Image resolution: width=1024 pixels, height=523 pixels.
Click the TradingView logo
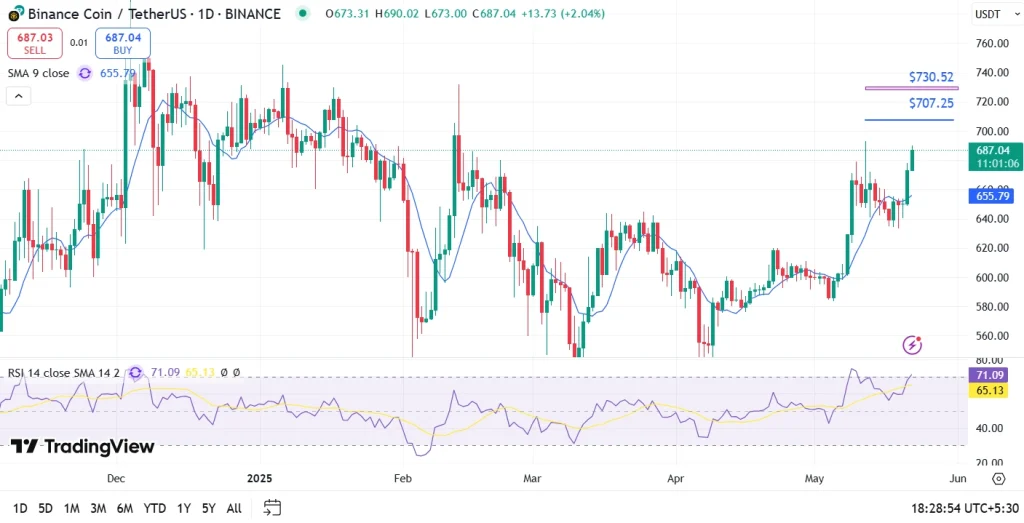[82, 447]
